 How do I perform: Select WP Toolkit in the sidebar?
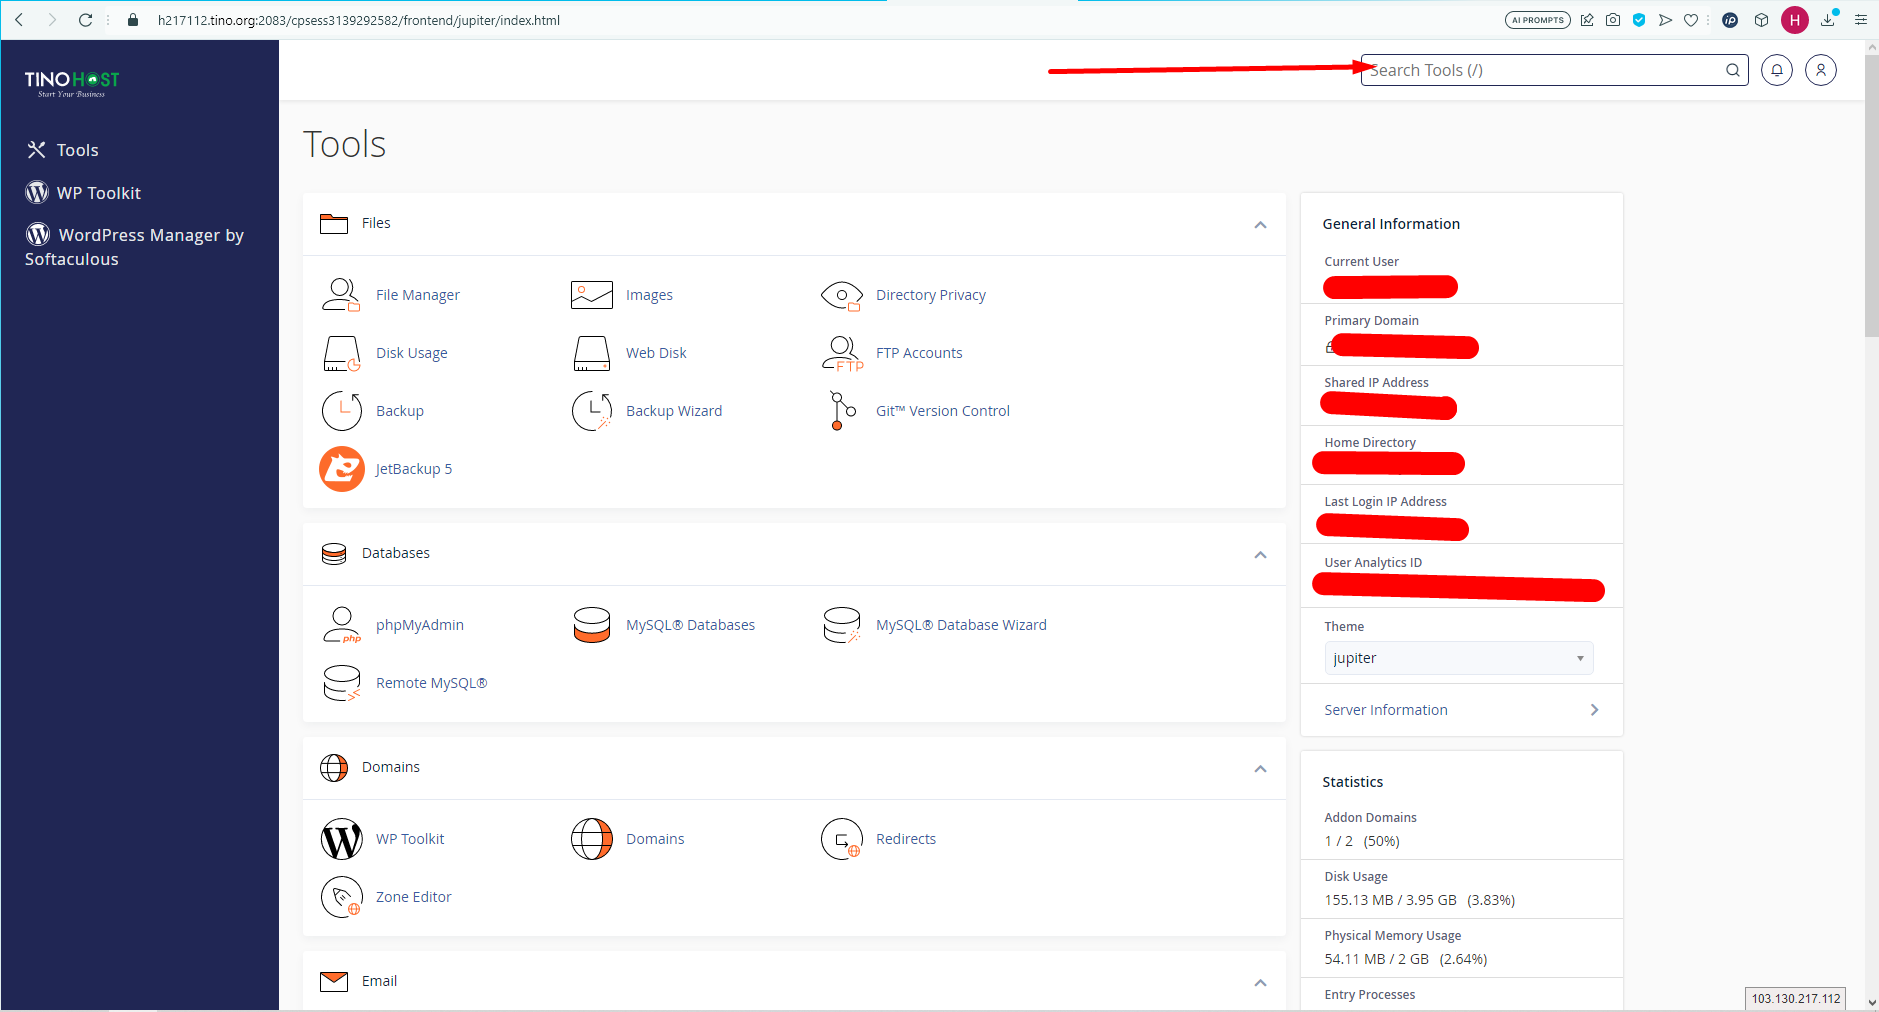83,193
